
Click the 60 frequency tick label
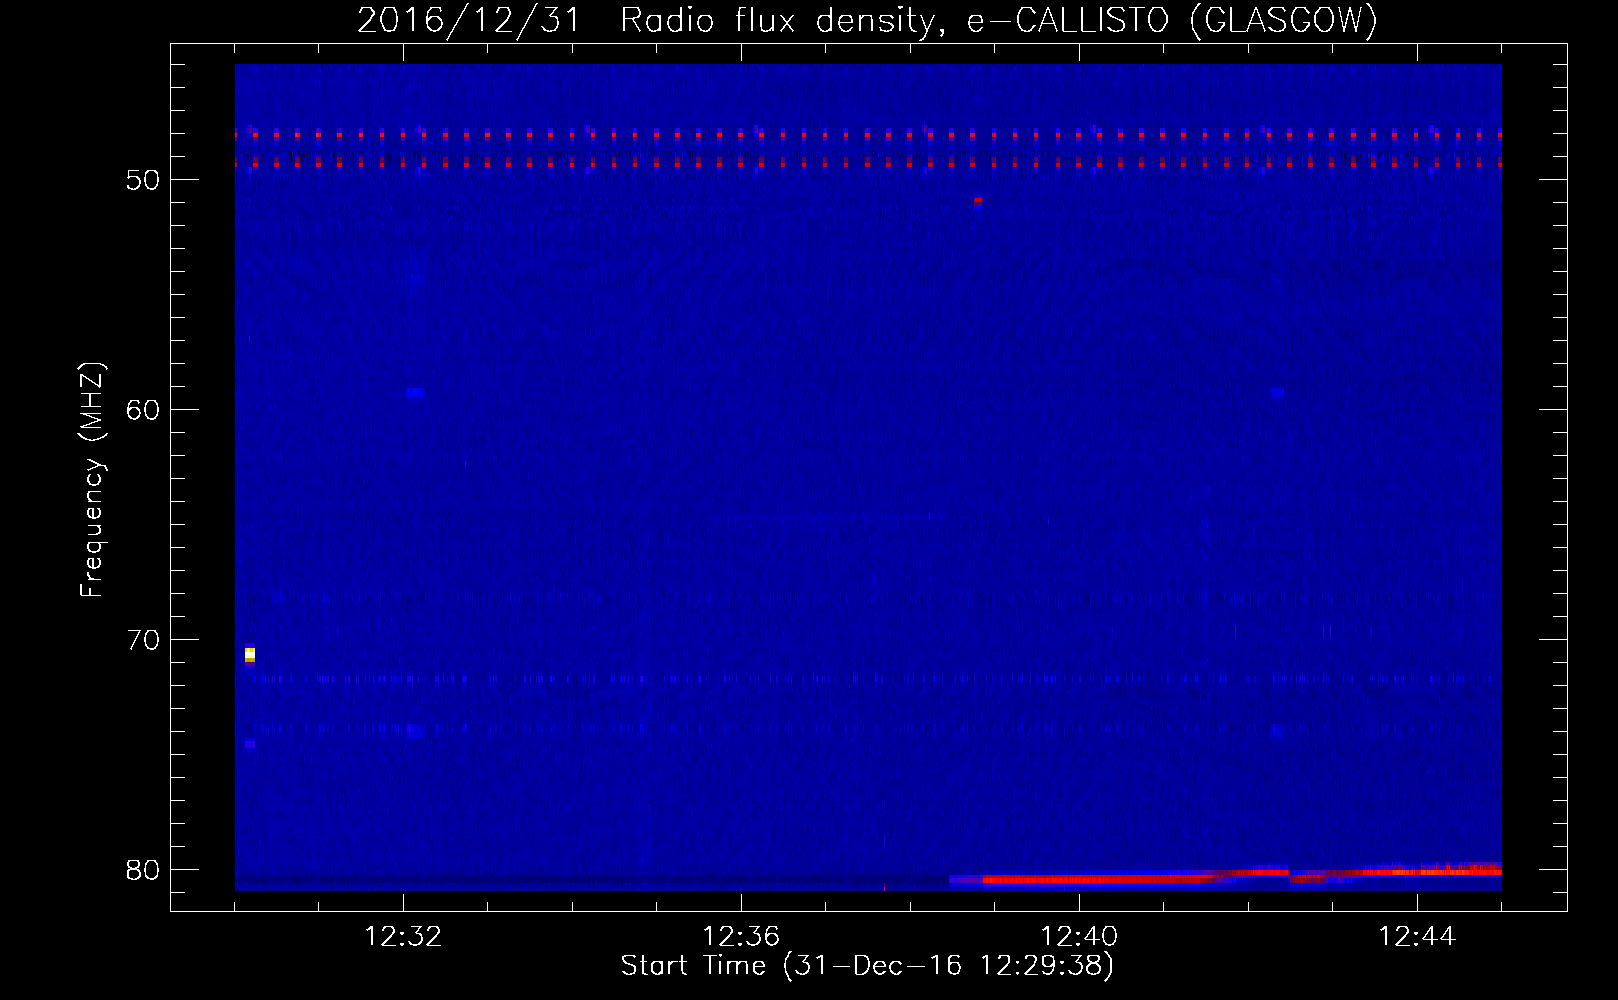[x=143, y=410]
